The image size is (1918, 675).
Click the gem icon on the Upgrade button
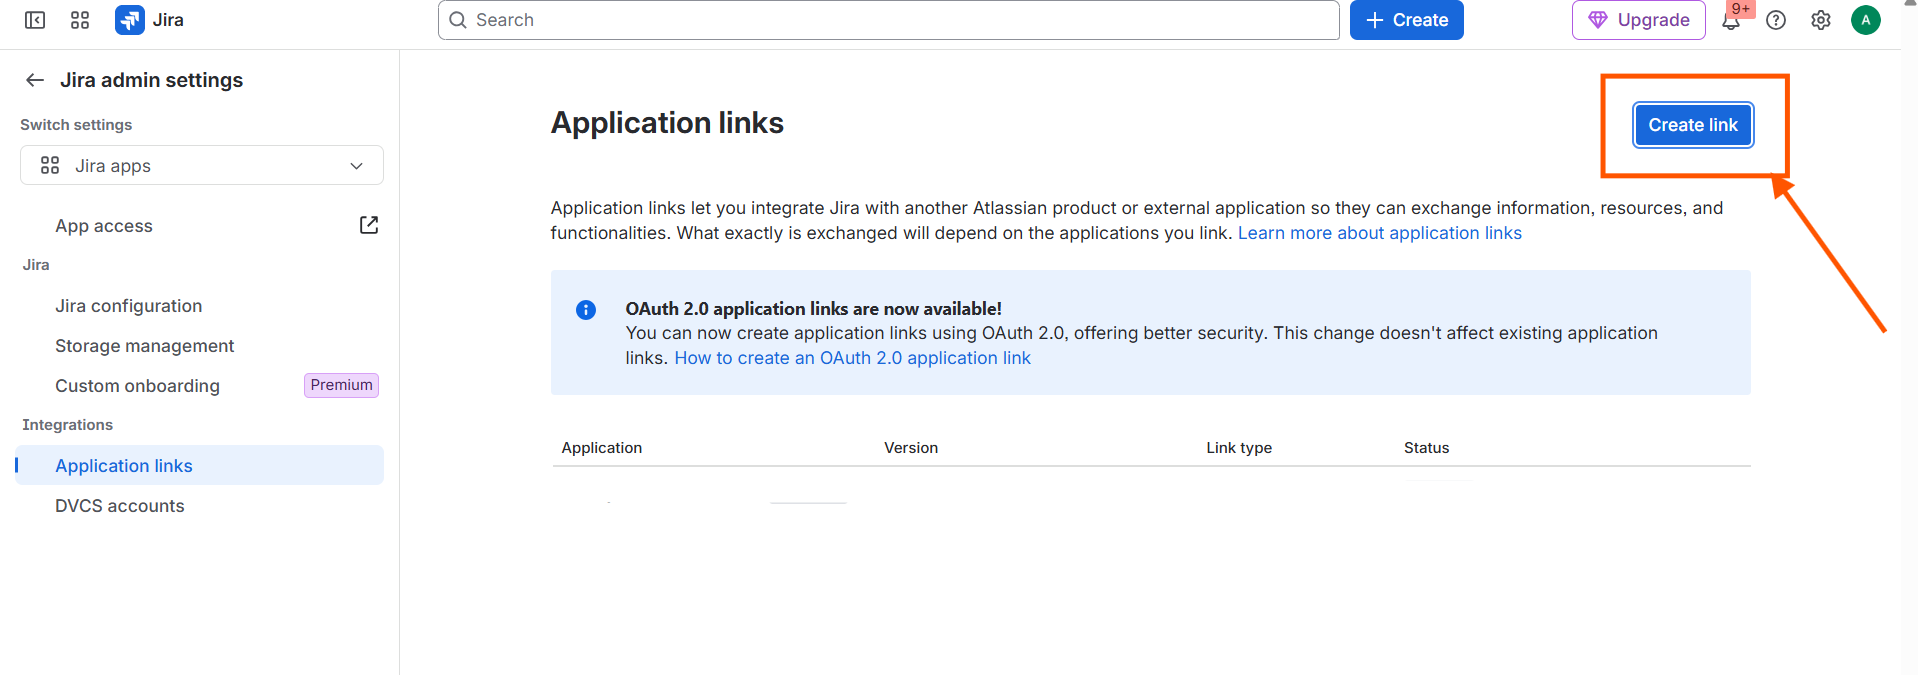point(1598,20)
